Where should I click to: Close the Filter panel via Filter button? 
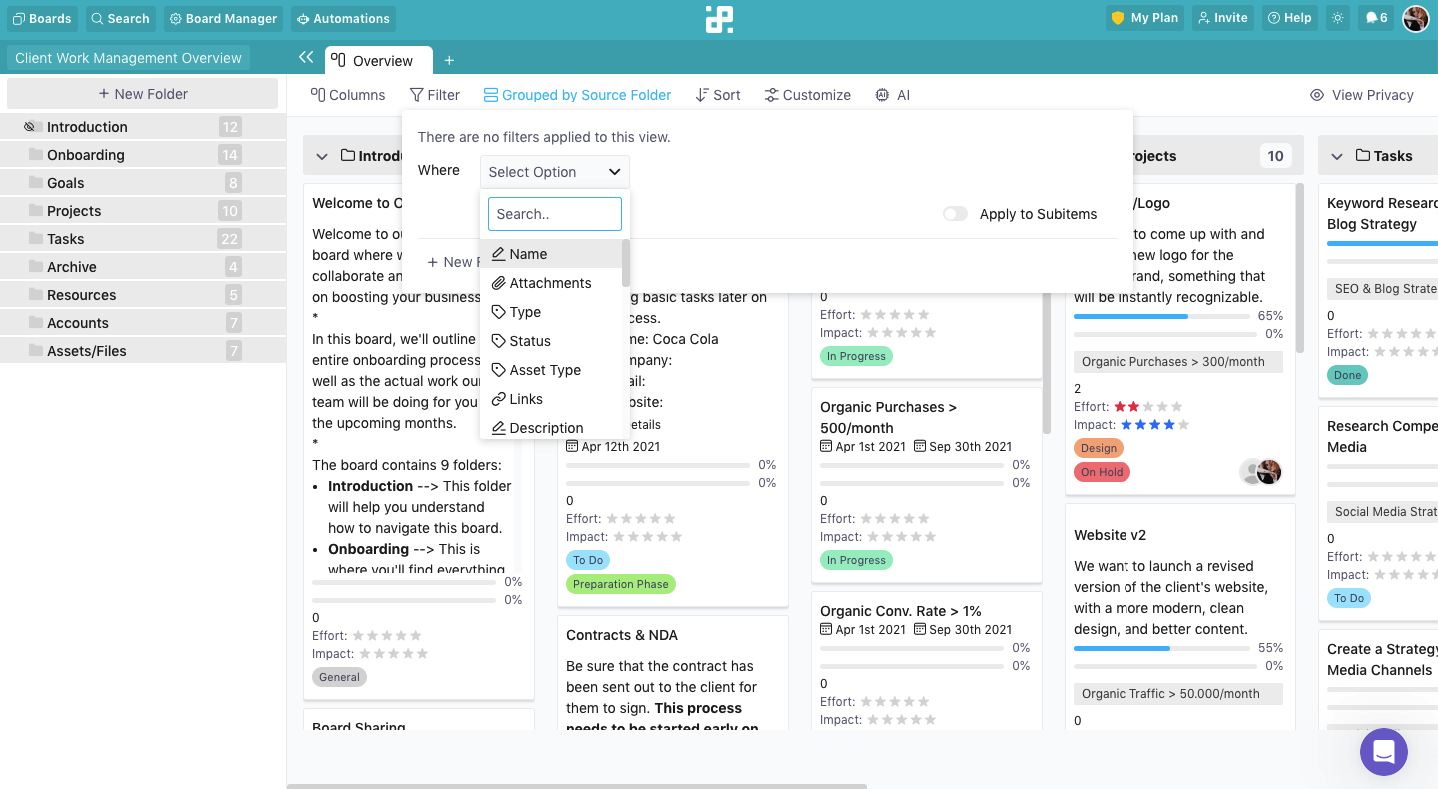435,95
